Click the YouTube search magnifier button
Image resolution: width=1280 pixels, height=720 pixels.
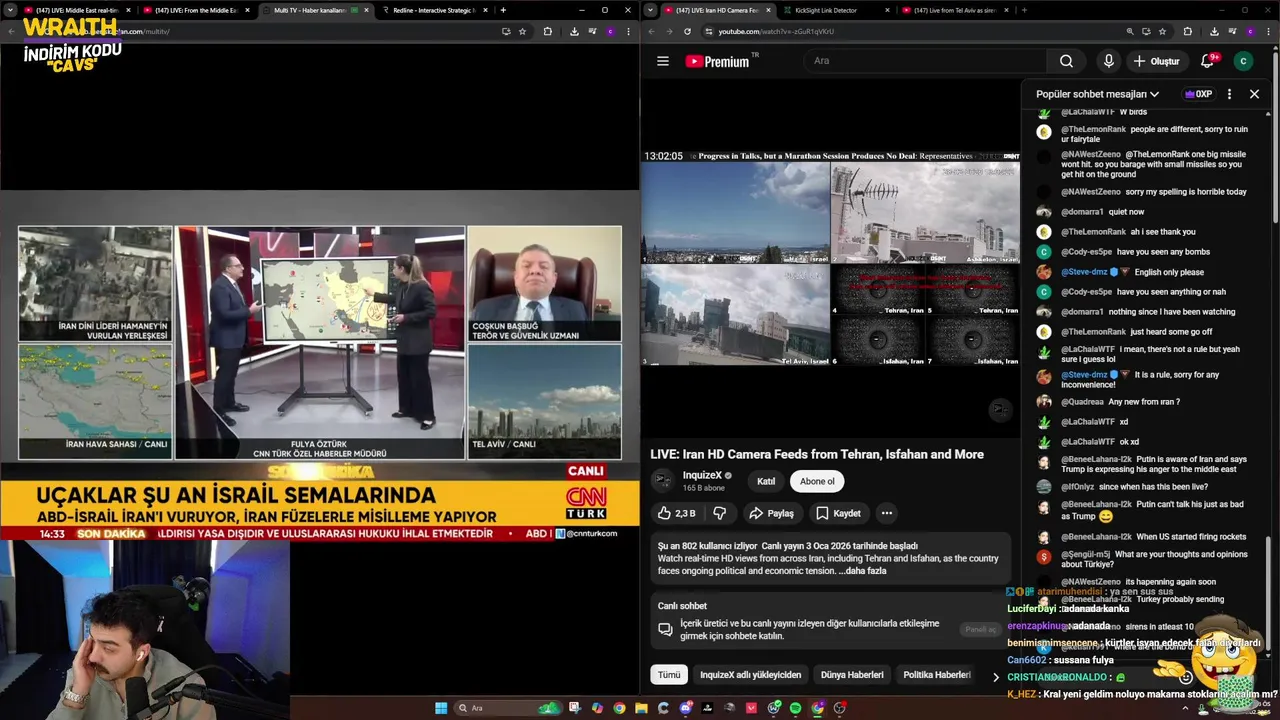click(1066, 61)
